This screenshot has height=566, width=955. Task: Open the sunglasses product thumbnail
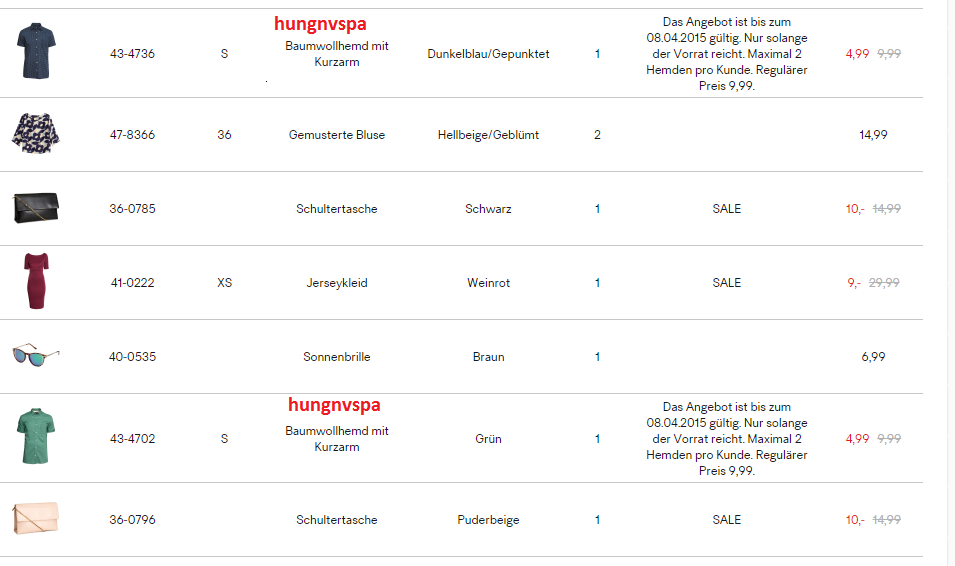coord(36,355)
